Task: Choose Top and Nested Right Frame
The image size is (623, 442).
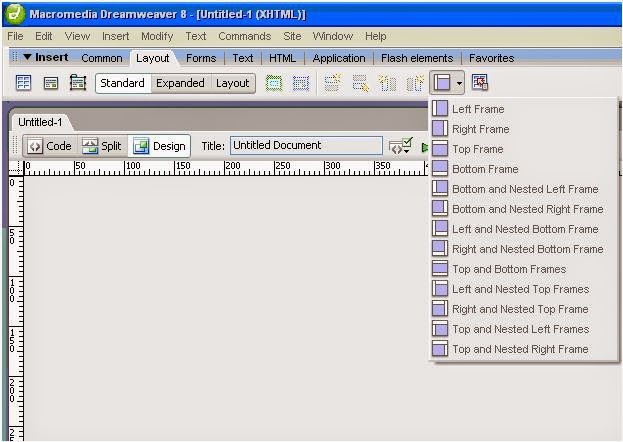Action: [x=524, y=349]
